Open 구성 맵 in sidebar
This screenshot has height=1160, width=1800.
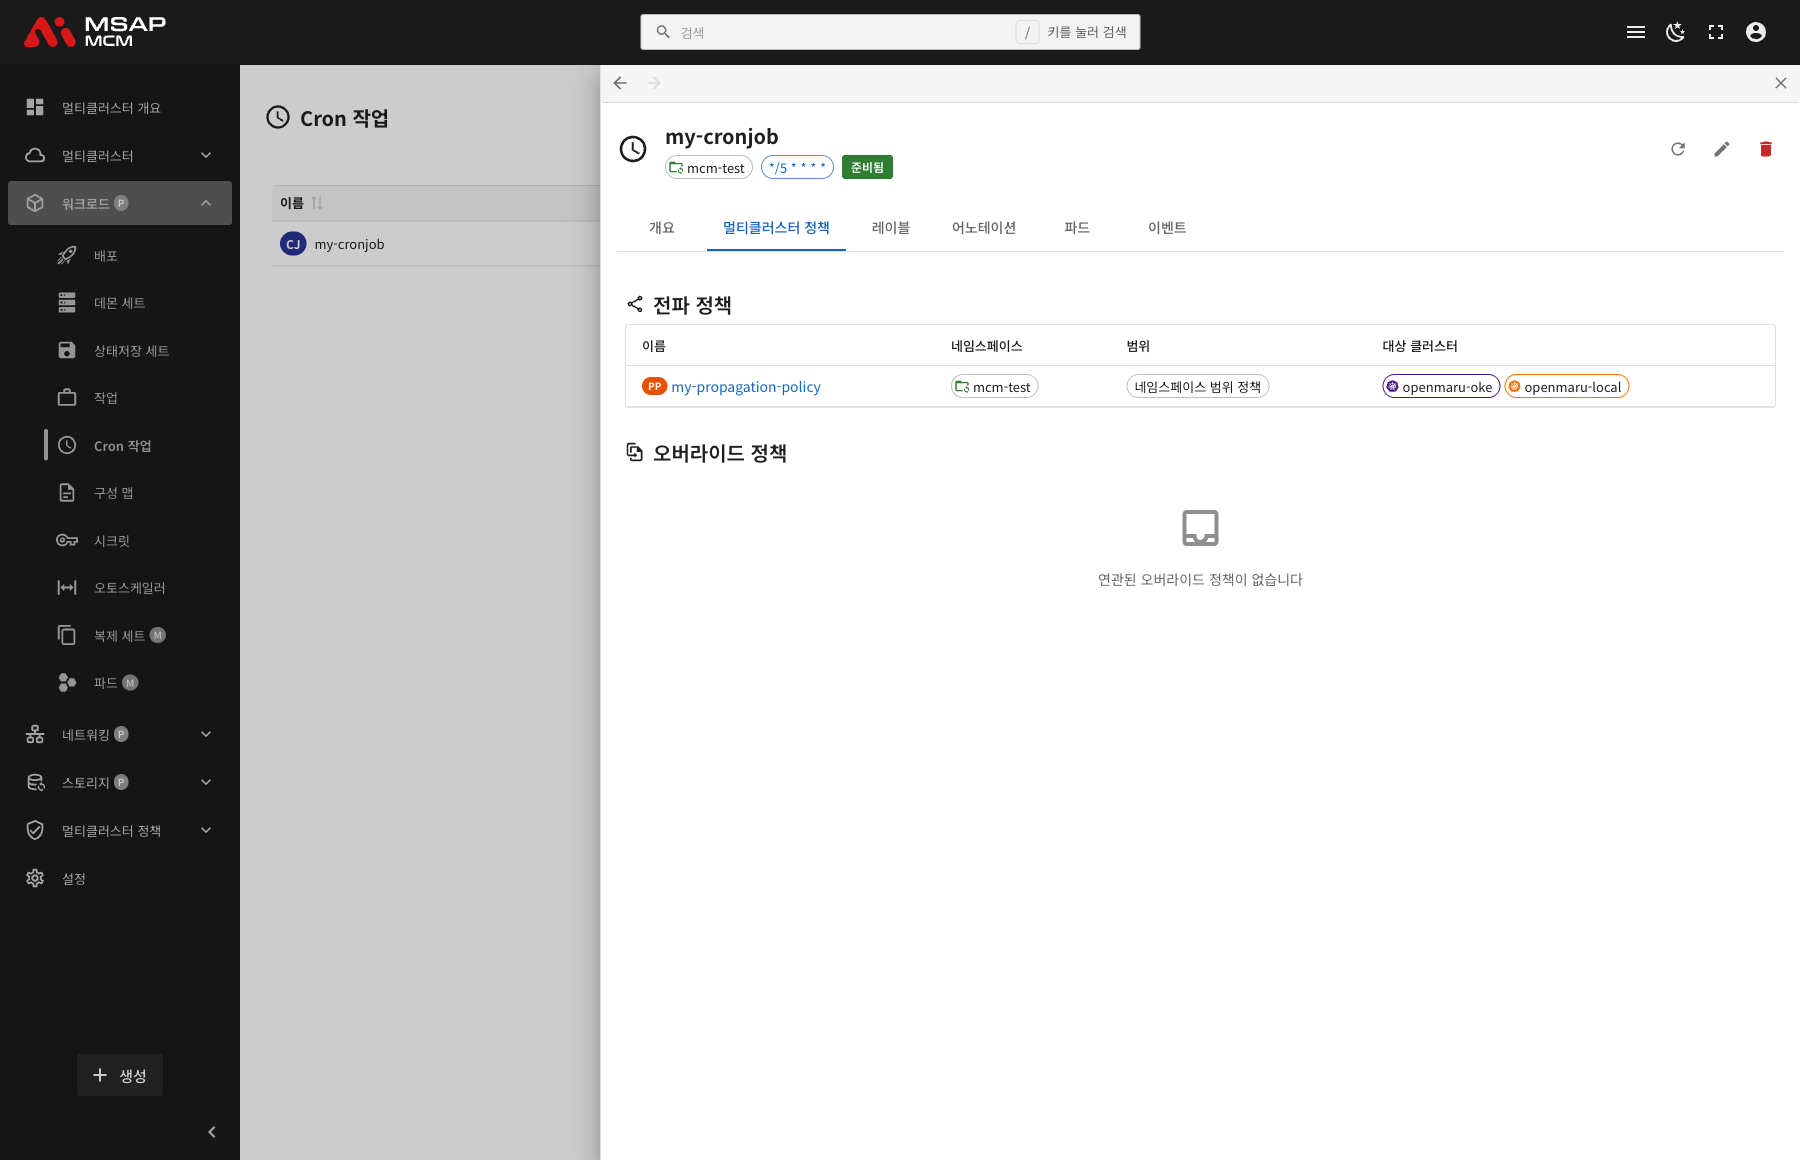click(120, 493)
